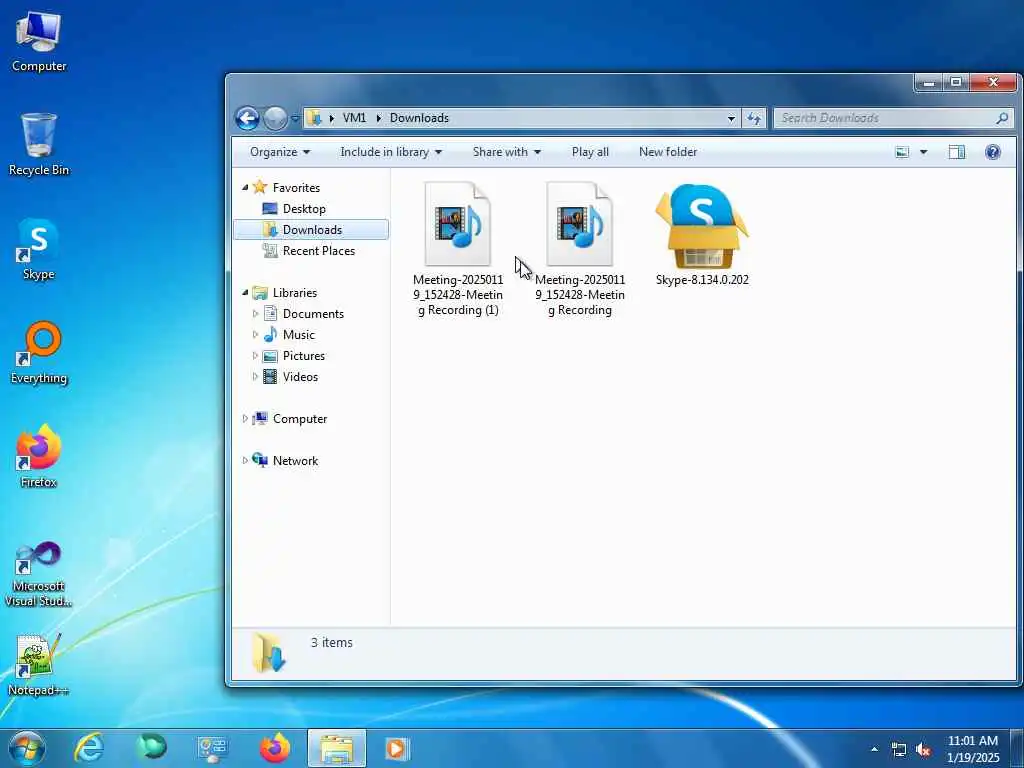Expand the Computer tree node
The height and width of the screenshot is (768, 1024).
click(245, 419)
